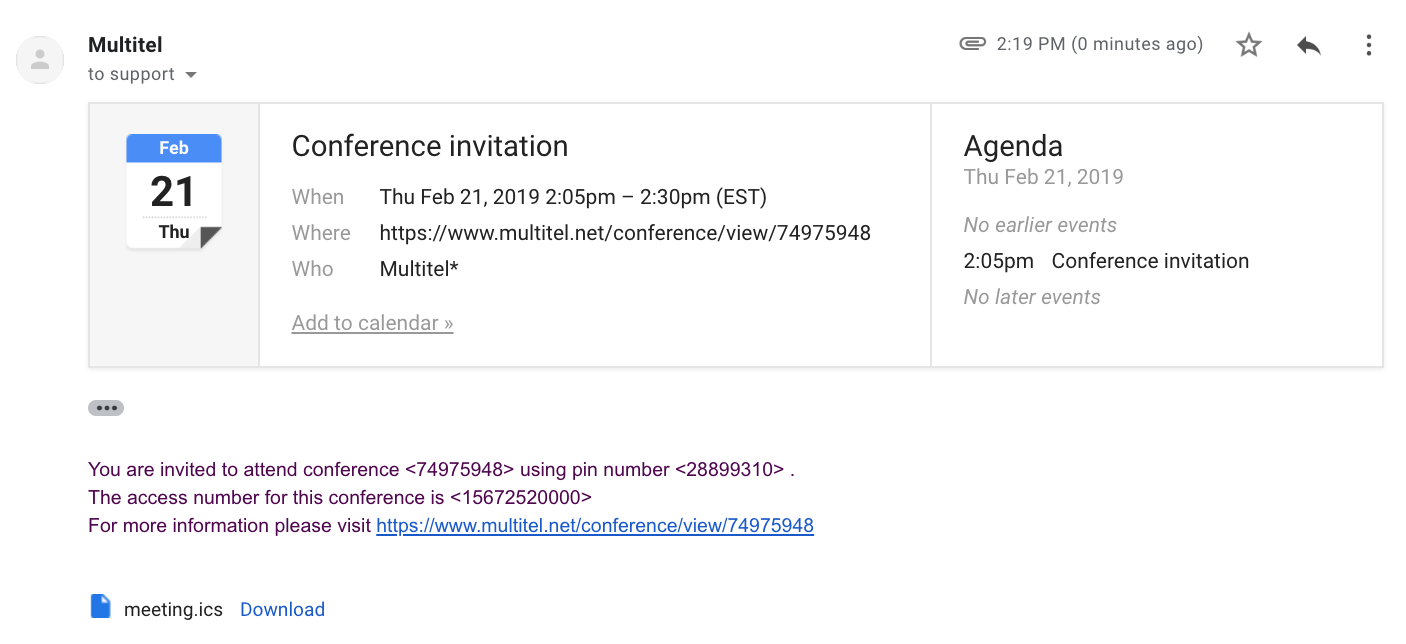Click the Add to calendar link
1406x644 pixels.
pos(372,323)
